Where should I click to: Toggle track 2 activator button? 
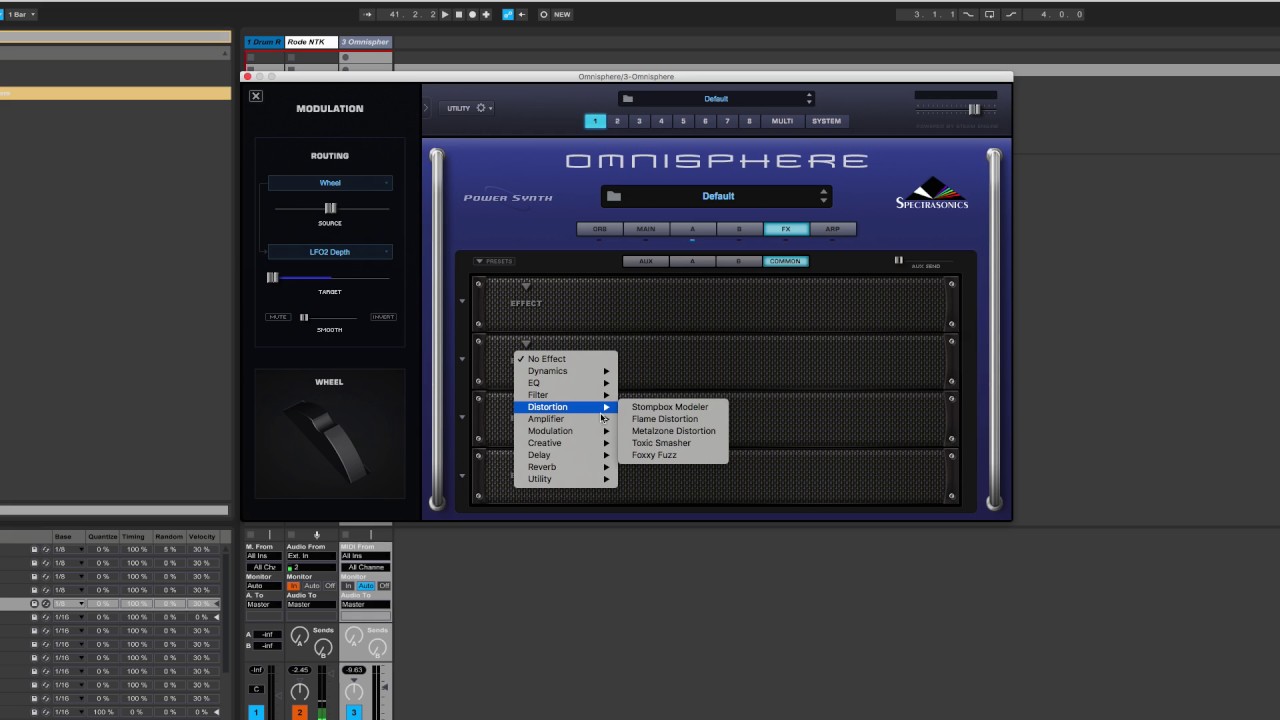(x=299, y=712)
